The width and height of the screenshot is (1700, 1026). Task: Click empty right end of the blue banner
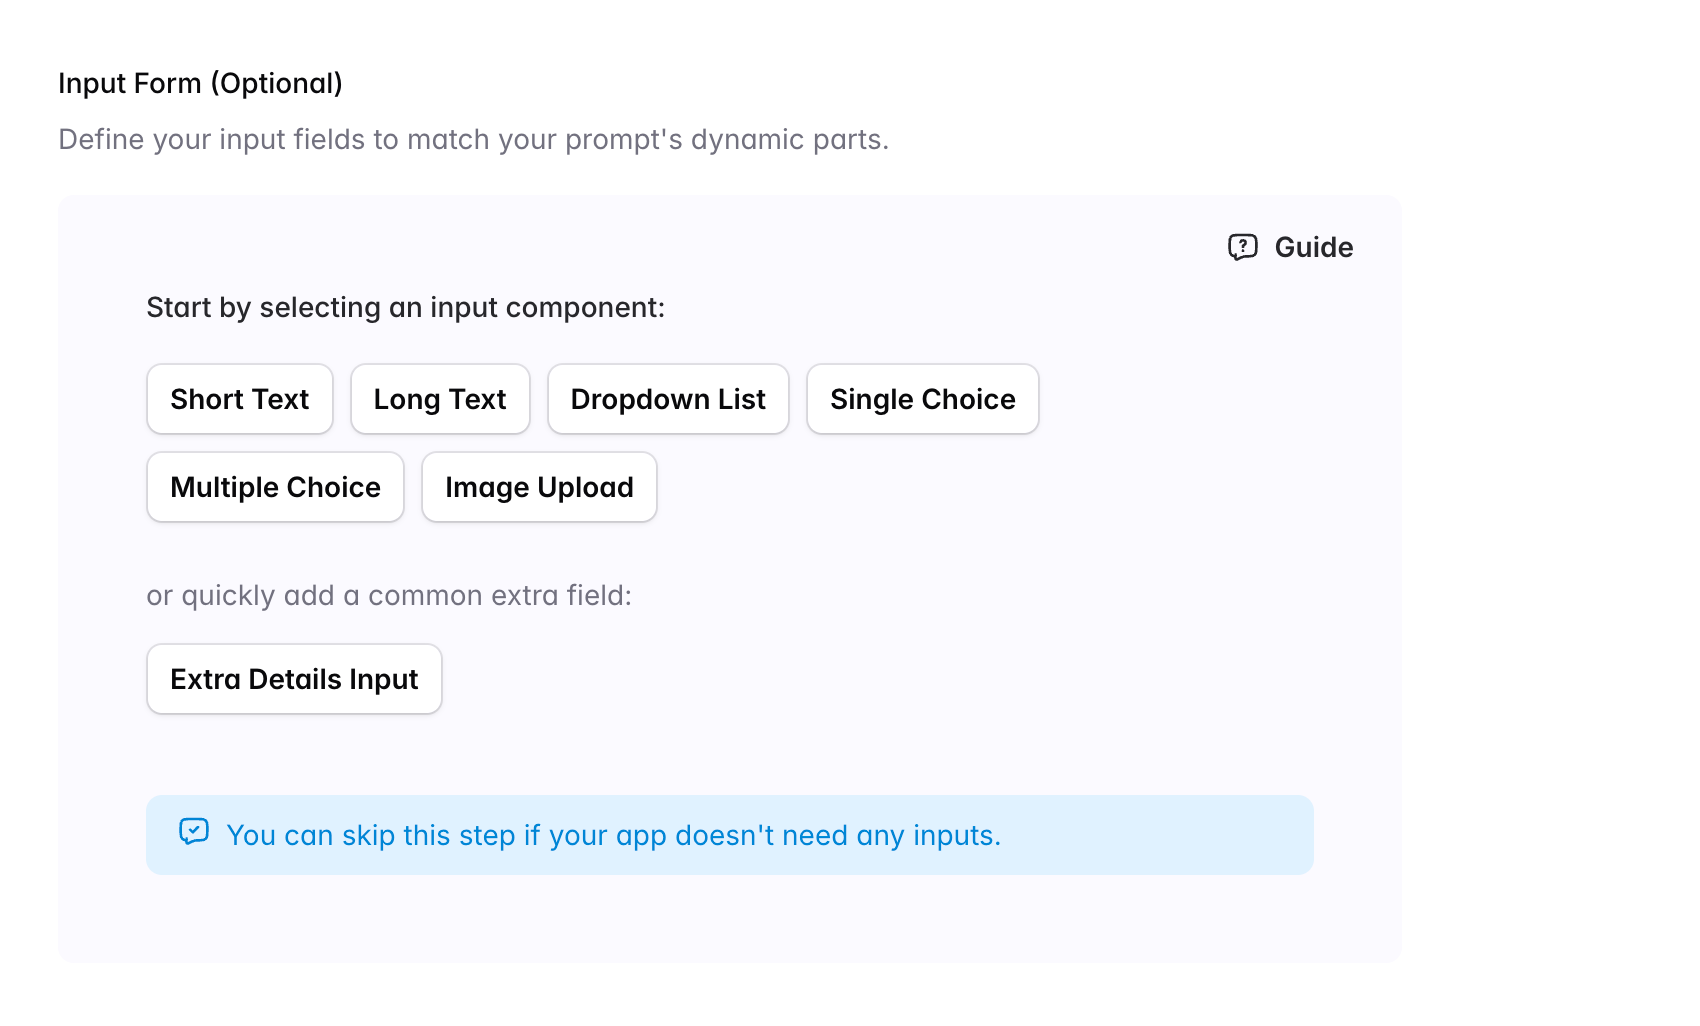pyautogui.click(x=1200, y=835)
